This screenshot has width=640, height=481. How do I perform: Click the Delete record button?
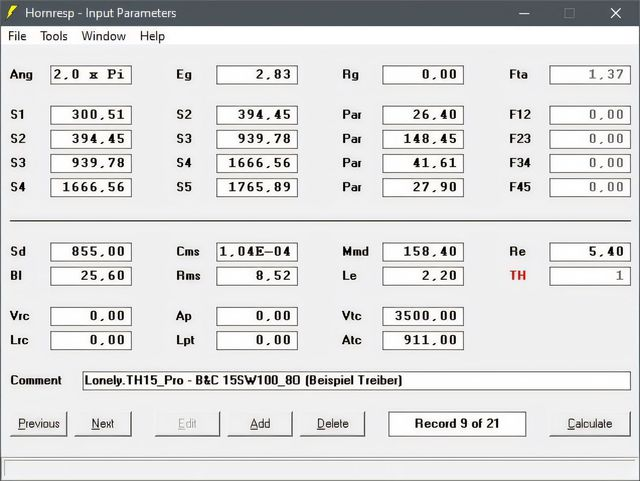pos(333,424)
